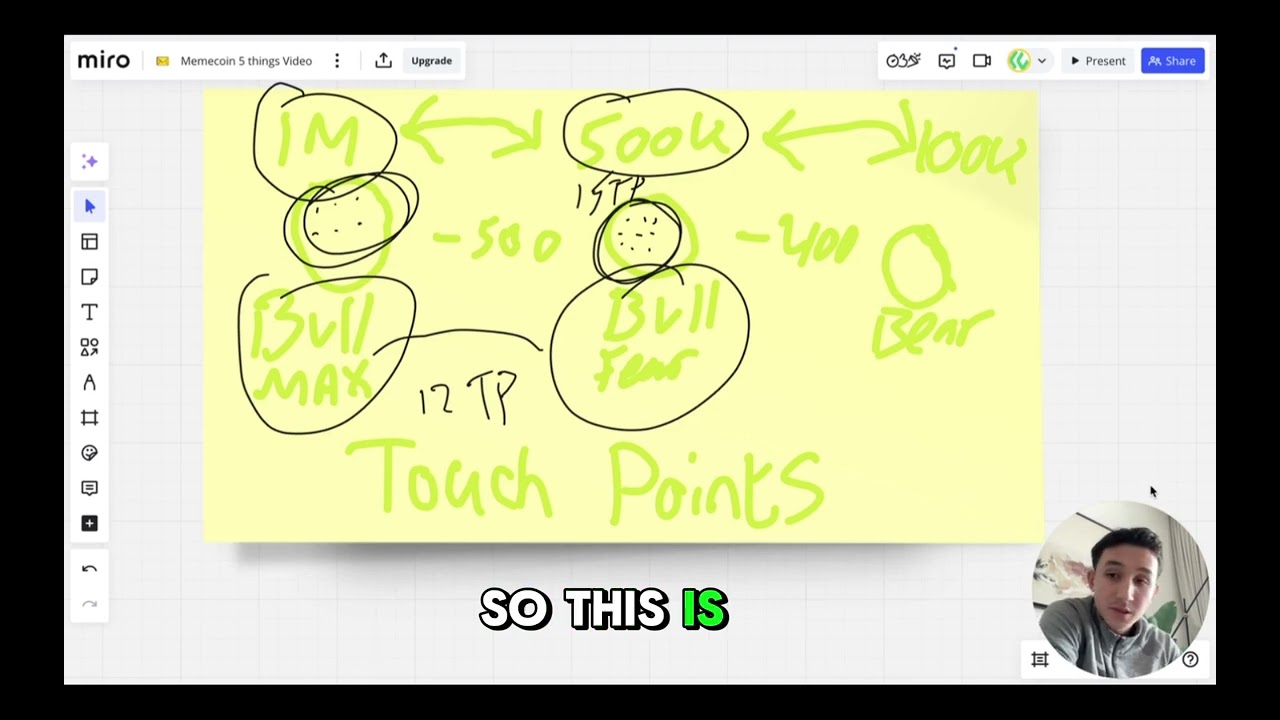This screenshot has width=1280, height=720.
Task: Click the yellow sticky note canvas
Action: pyautogui.click(x=622, y=316)
